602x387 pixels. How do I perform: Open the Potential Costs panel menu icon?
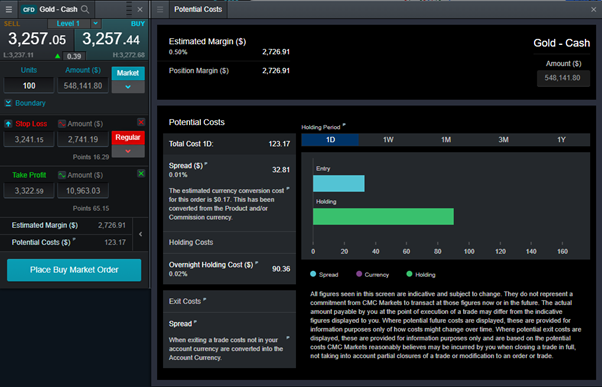[x=160, y=9]
